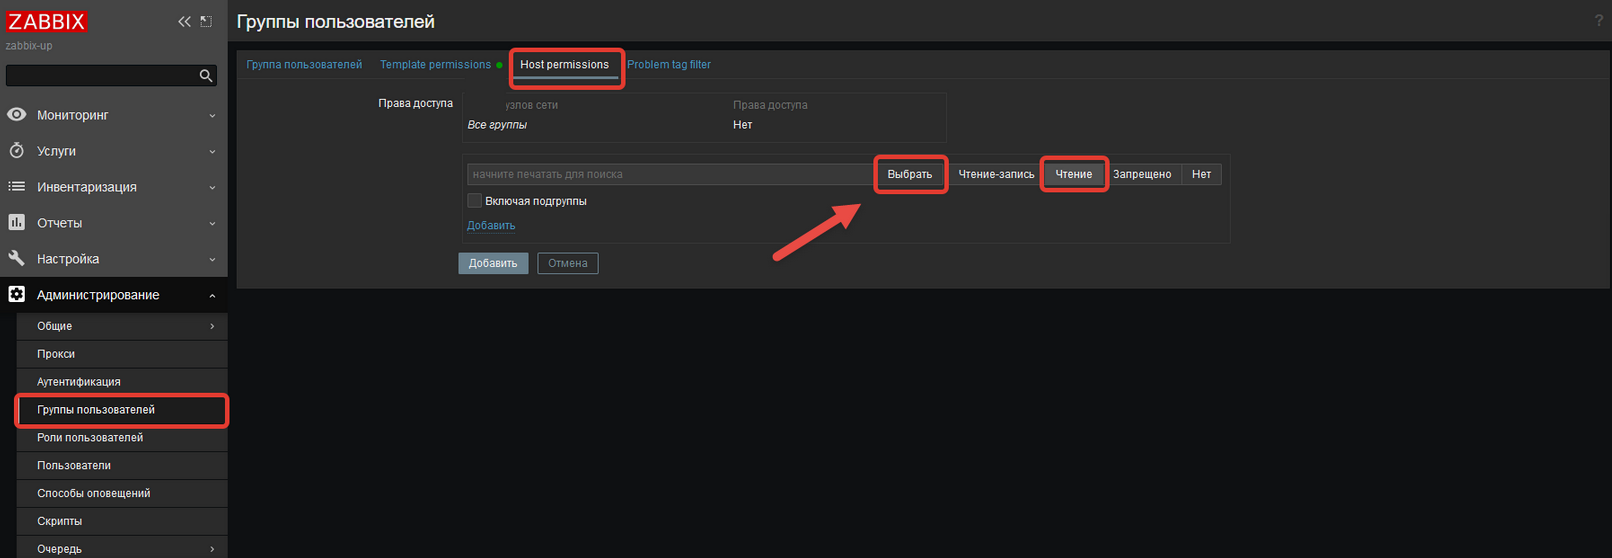The image size is (1612, 558).
Task: Click the Мониторинг eye icon
Action: 17,115
